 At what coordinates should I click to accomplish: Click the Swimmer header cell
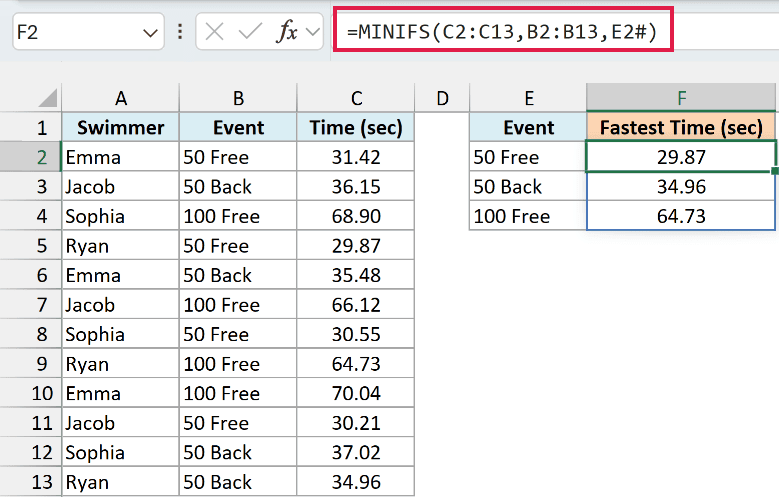(120, 128)
